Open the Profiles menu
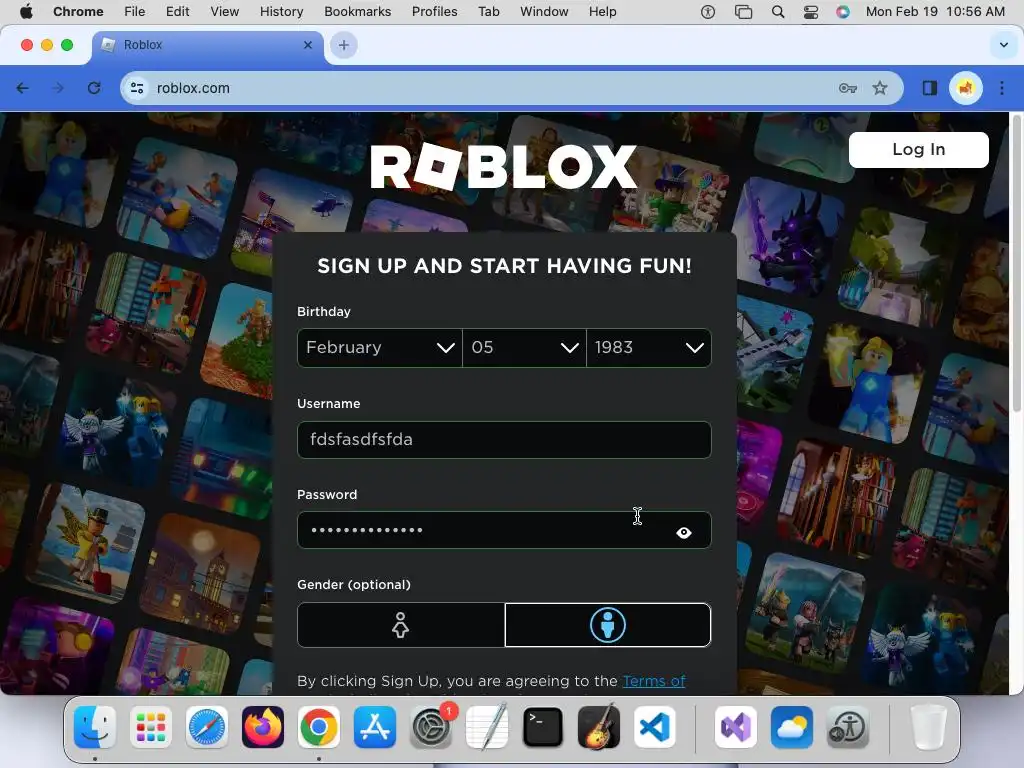 click(434, 11)
